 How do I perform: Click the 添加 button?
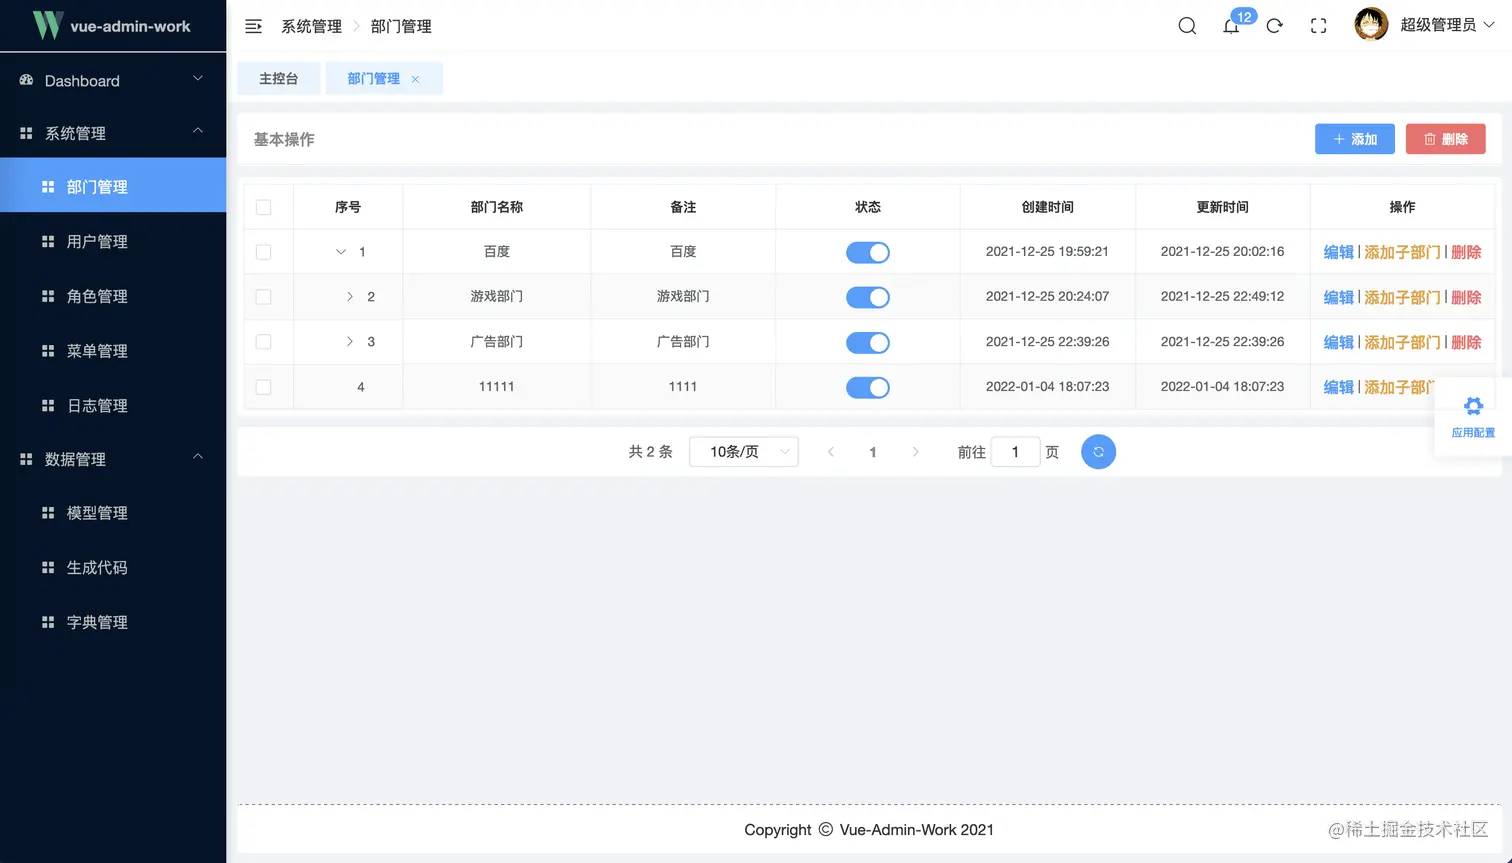pos(1355,139)
